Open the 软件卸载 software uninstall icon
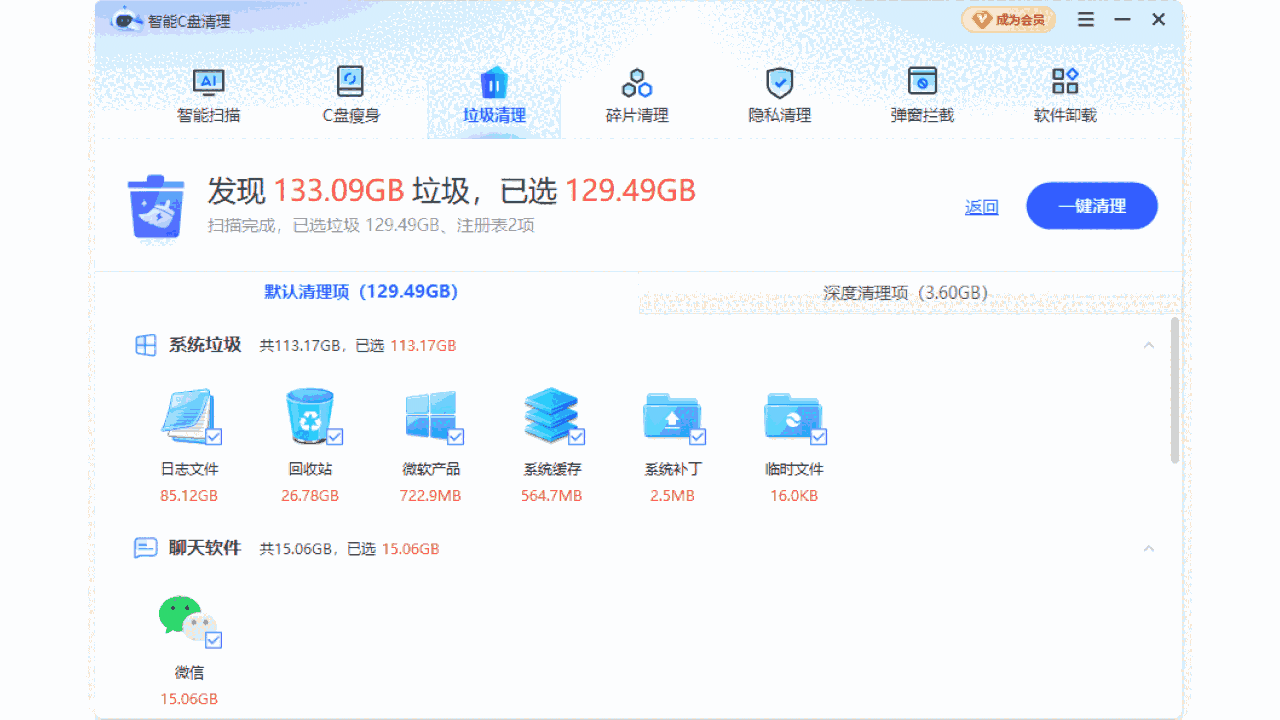The image size is (1280, 720). click(x=1064, y=82)
